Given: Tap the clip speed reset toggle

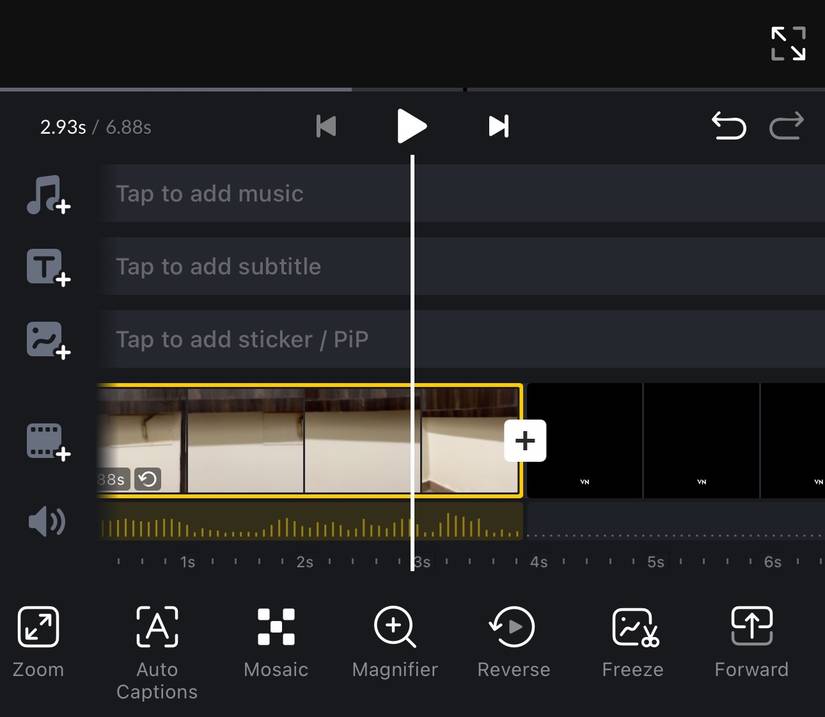Looking at the screenshot, I should pyautogui.click(x=147, y=479).
